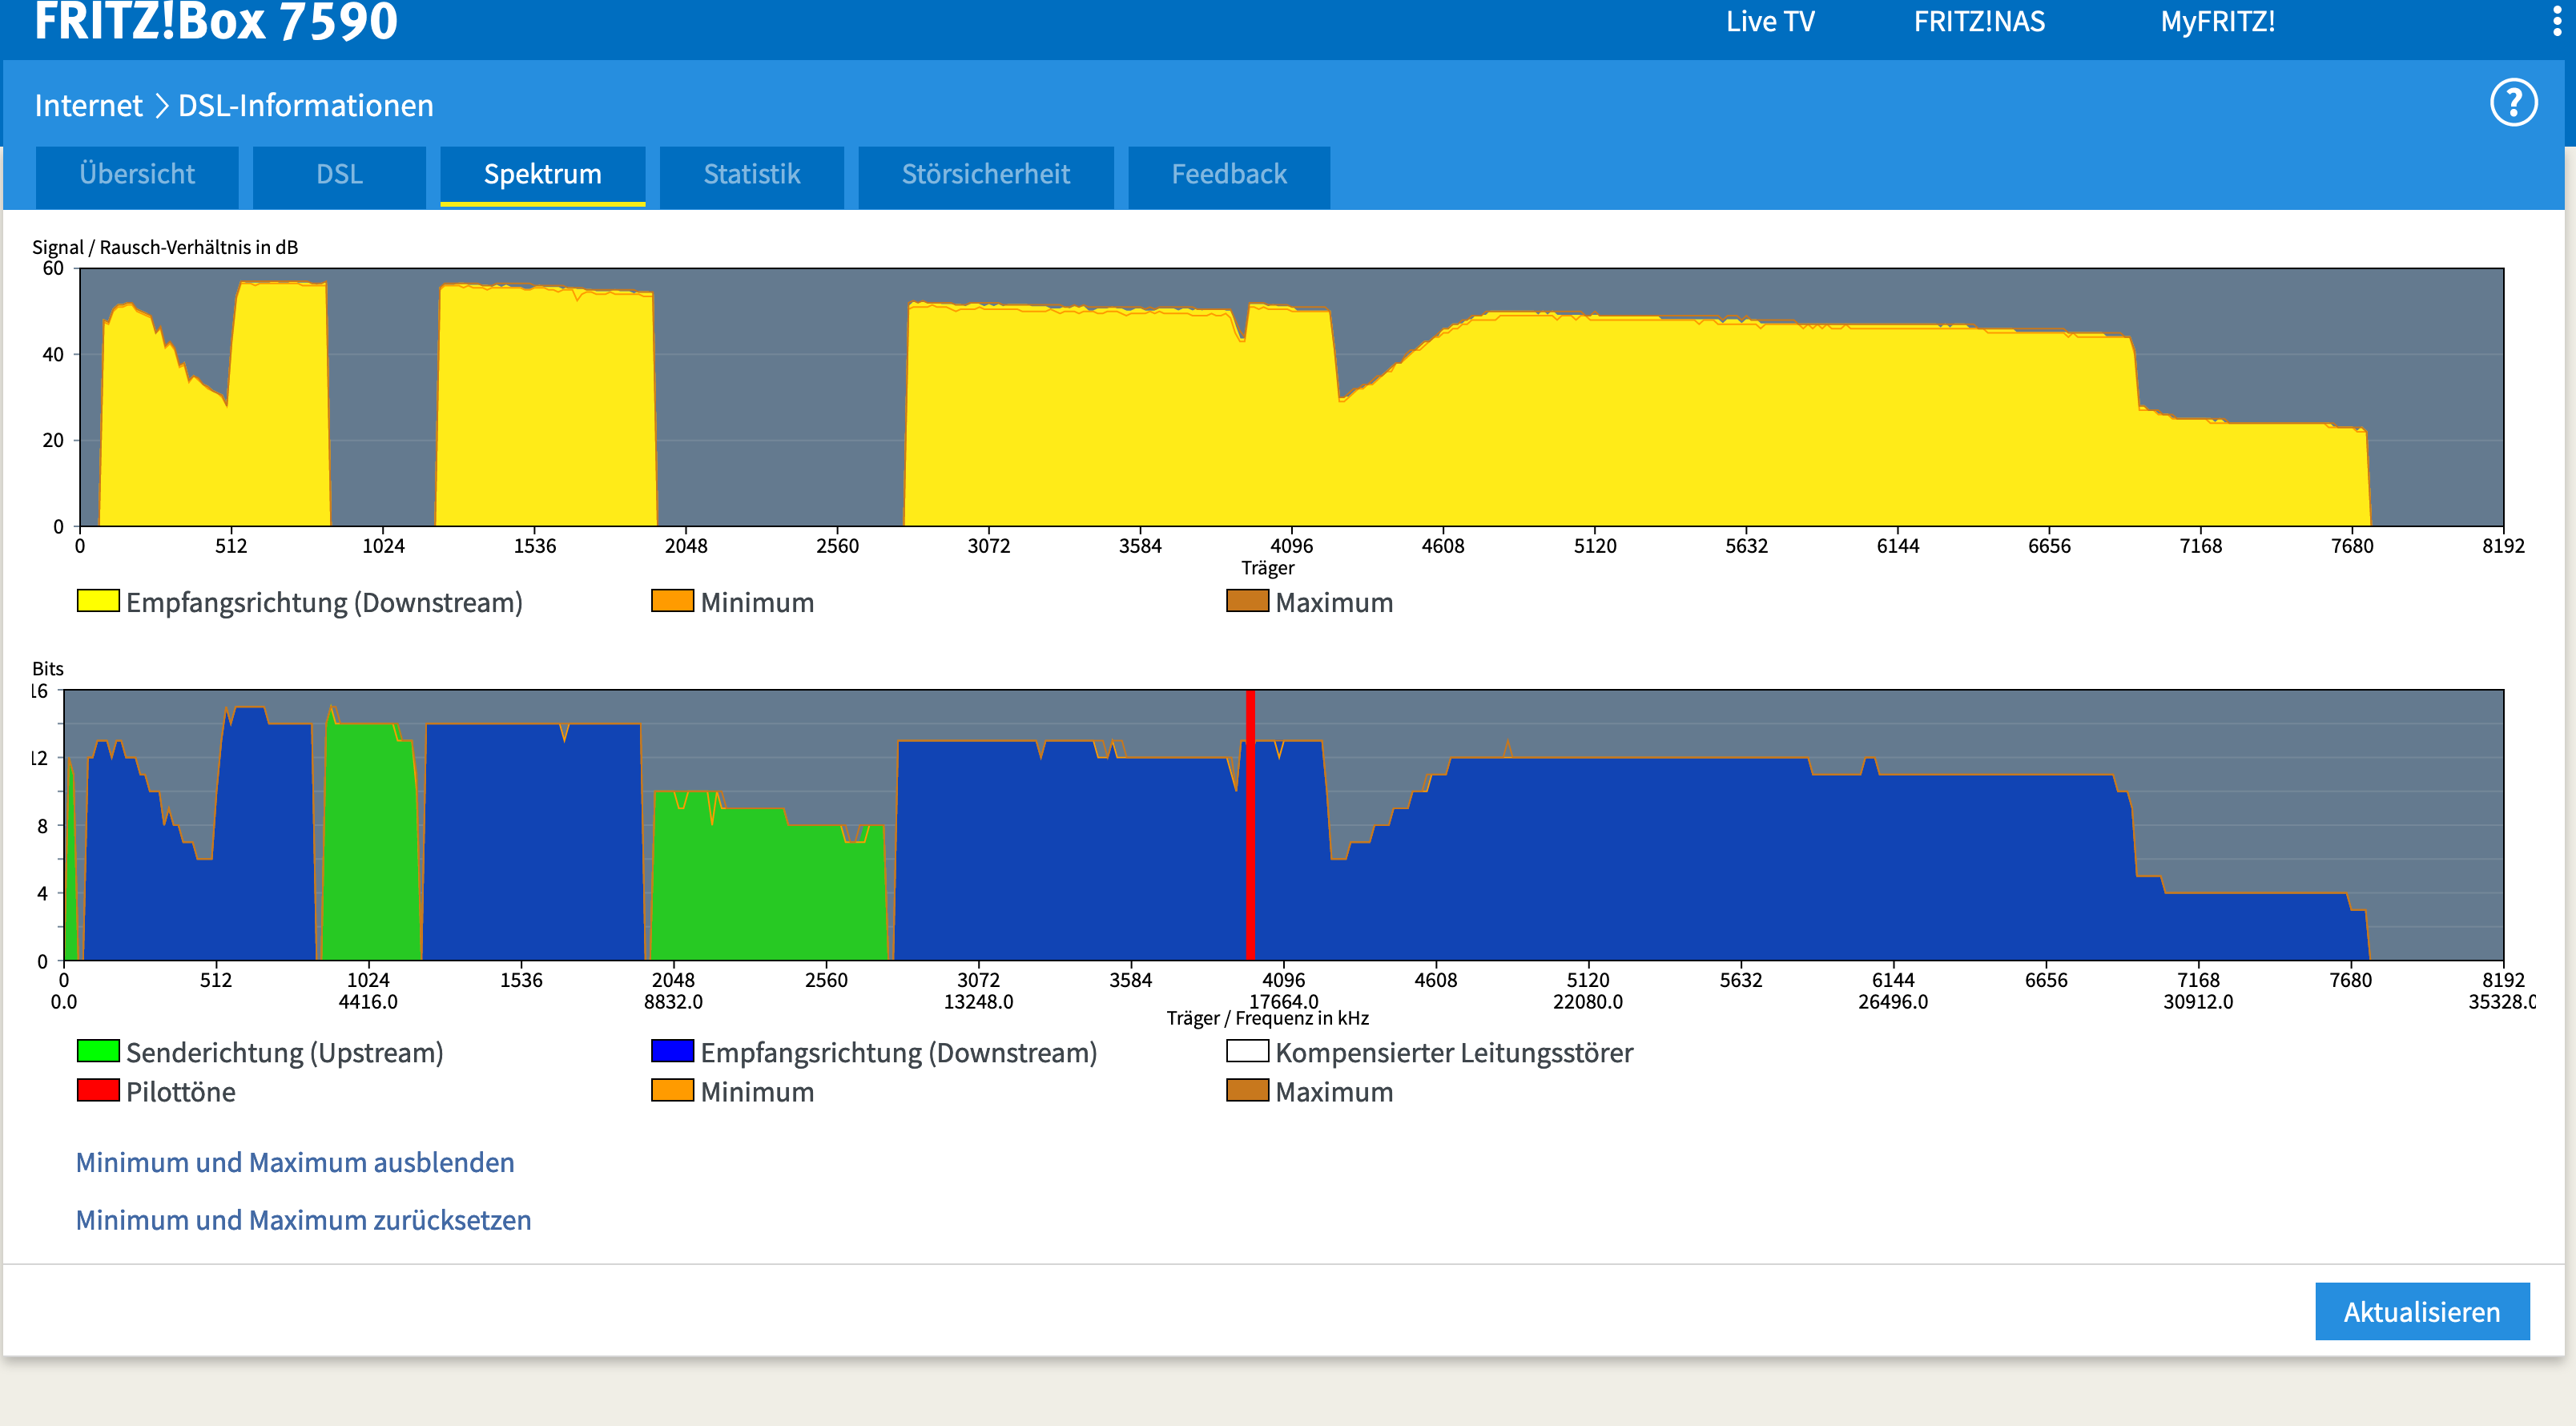Open Live TV in header
The width and height of the screenshot is (2576, 1426).
(x=1769, y=22)
